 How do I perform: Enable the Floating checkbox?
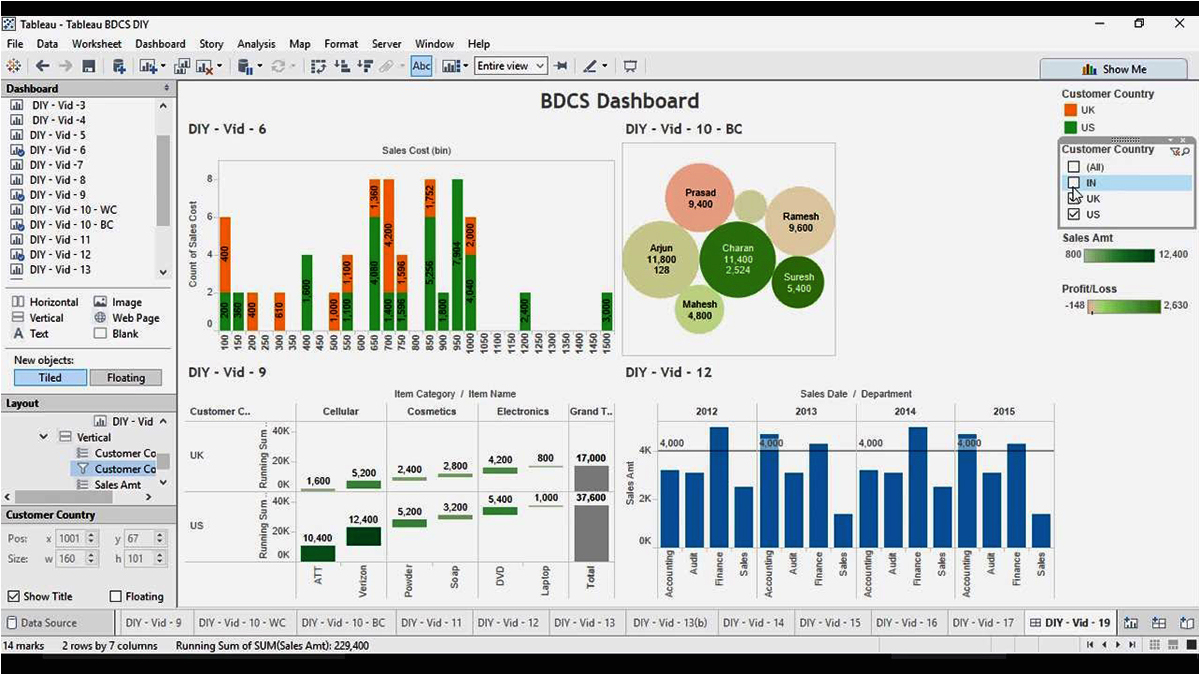click(x=115, y=596)
